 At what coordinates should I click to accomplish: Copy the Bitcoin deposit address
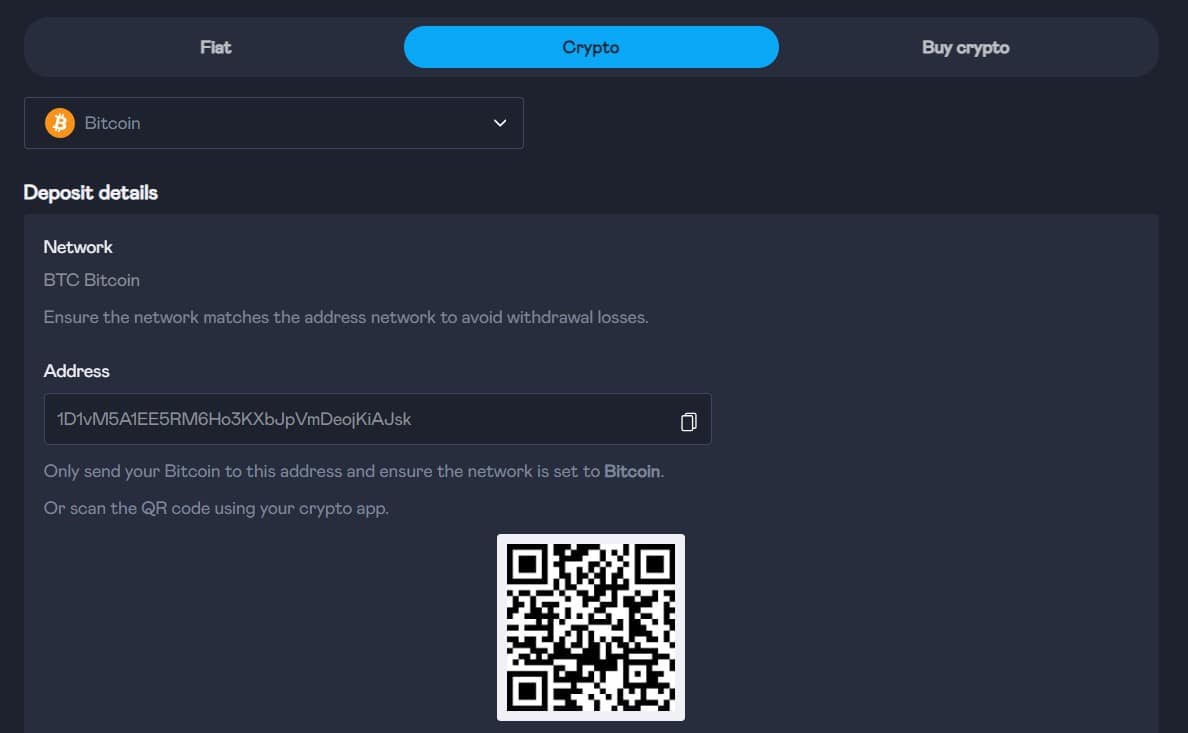(688, 421)
